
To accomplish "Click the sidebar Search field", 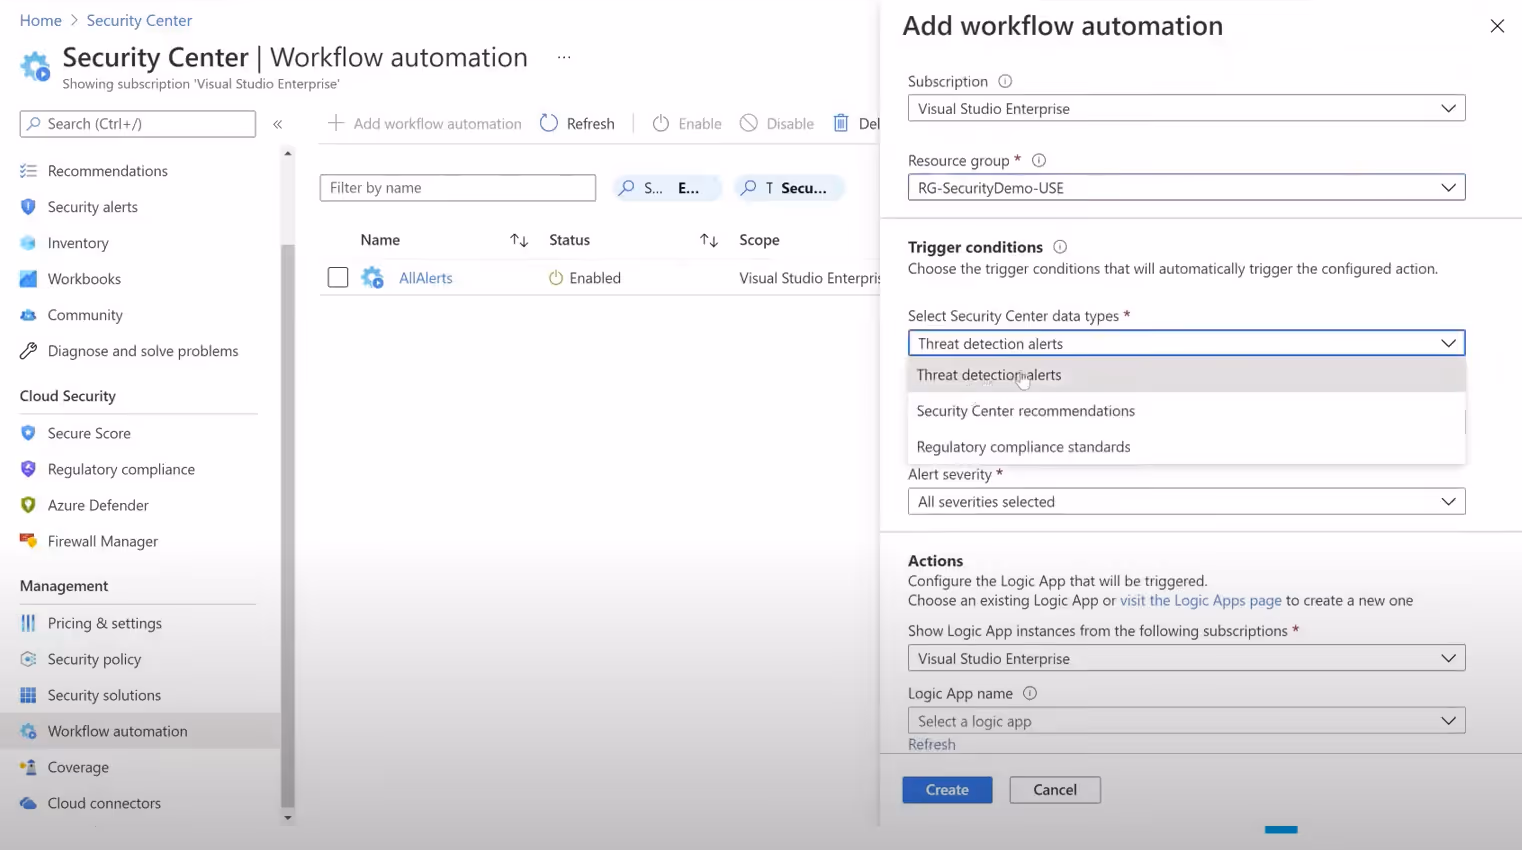I will pyautogui.click(x=138, y=124).
